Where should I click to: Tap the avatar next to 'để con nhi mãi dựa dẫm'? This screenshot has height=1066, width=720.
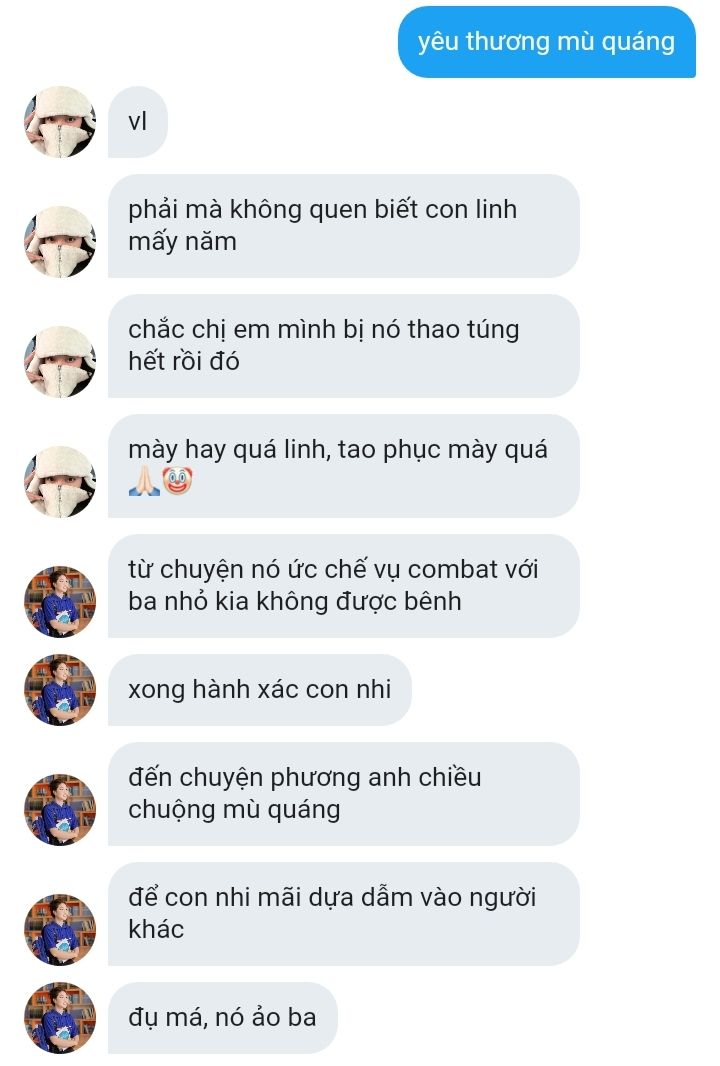(x=60, y=929)
